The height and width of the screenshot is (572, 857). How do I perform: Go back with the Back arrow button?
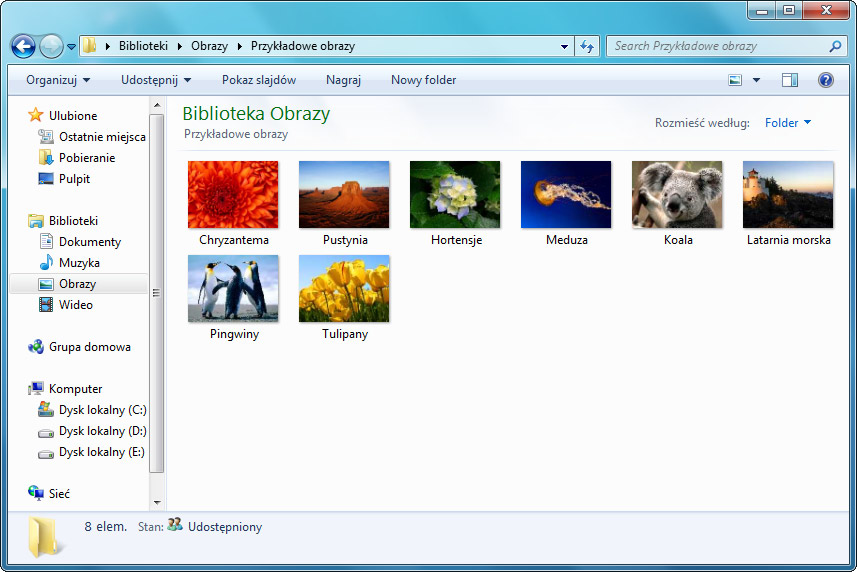tap(24, 46)
